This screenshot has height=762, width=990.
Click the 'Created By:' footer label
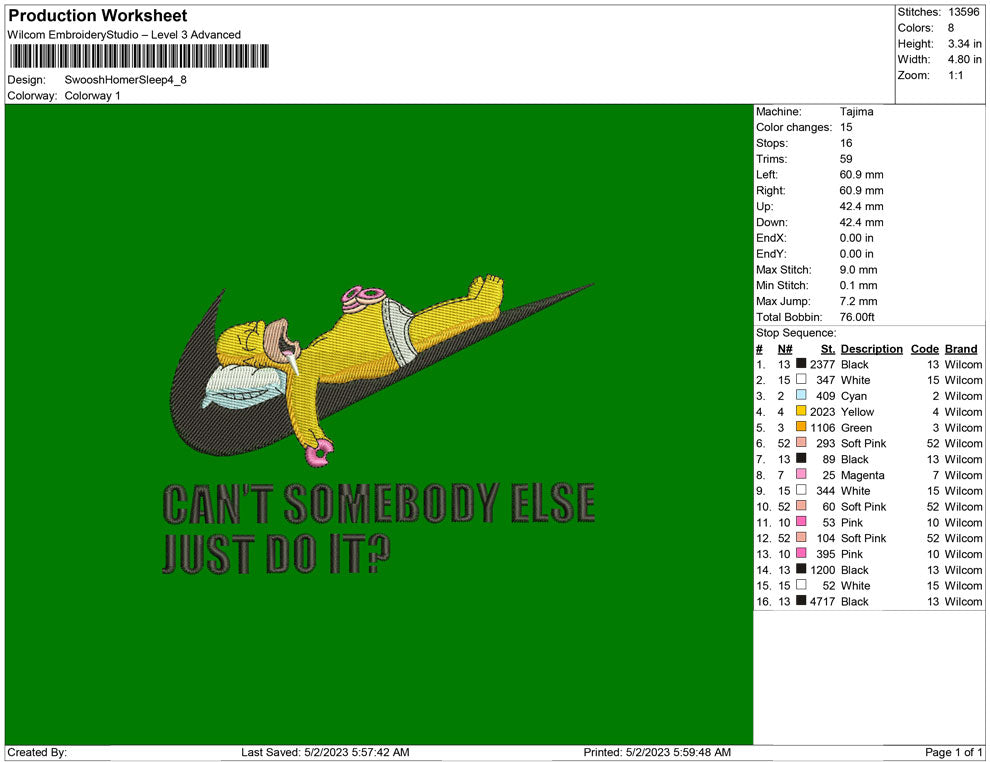(37, 752)
